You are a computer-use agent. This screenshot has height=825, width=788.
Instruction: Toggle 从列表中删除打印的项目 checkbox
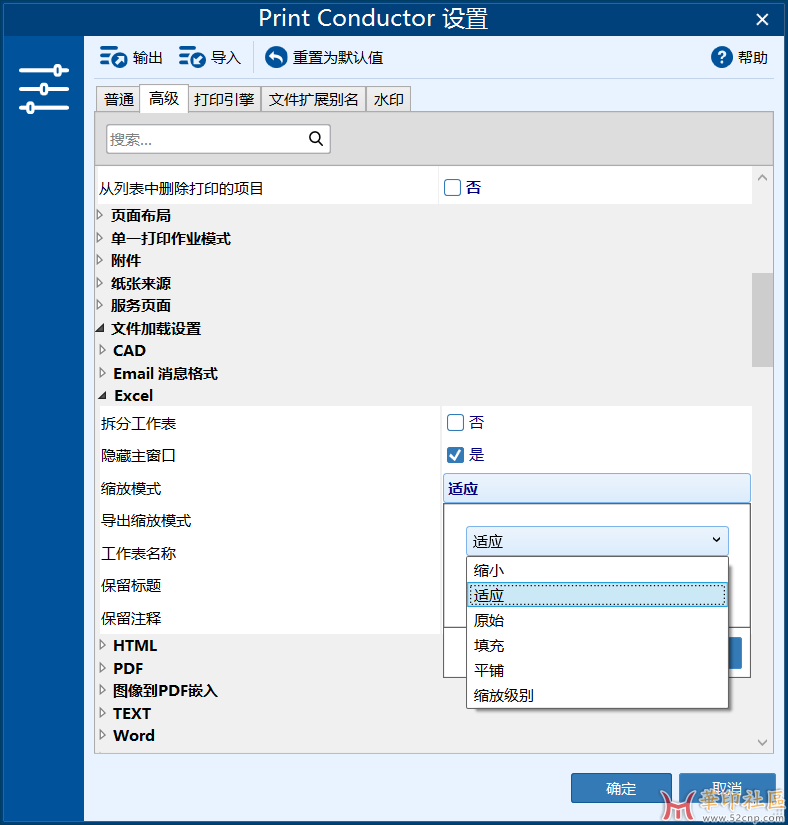click(x=452, y=187)
